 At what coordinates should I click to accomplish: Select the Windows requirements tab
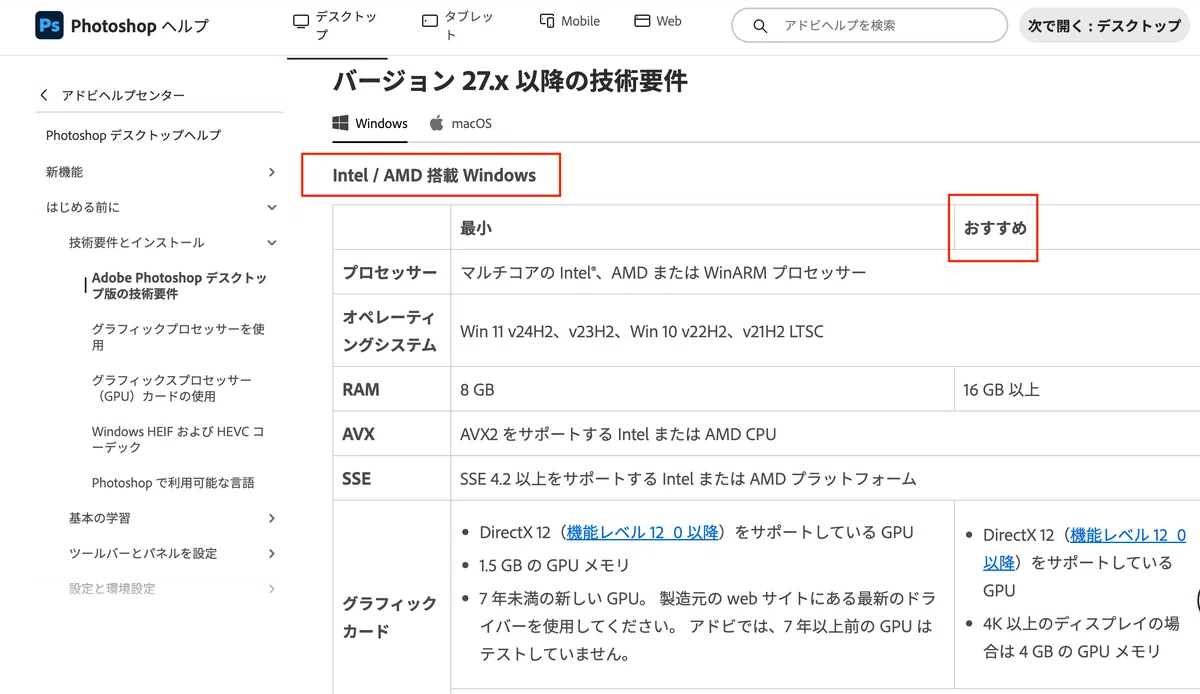pyautogui.click(x=370, y=124)
